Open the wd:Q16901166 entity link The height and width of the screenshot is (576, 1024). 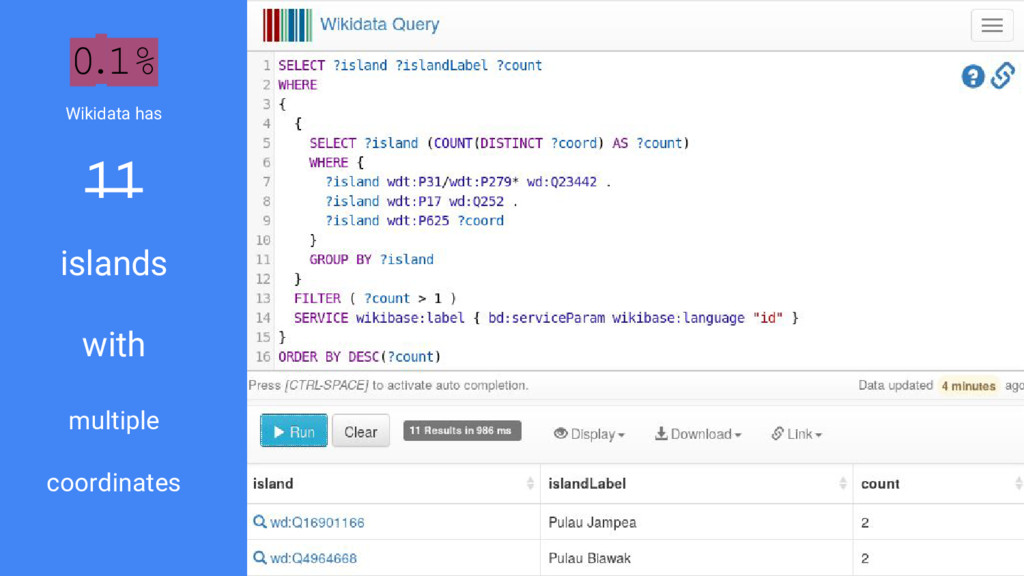(x=317, y=522)
